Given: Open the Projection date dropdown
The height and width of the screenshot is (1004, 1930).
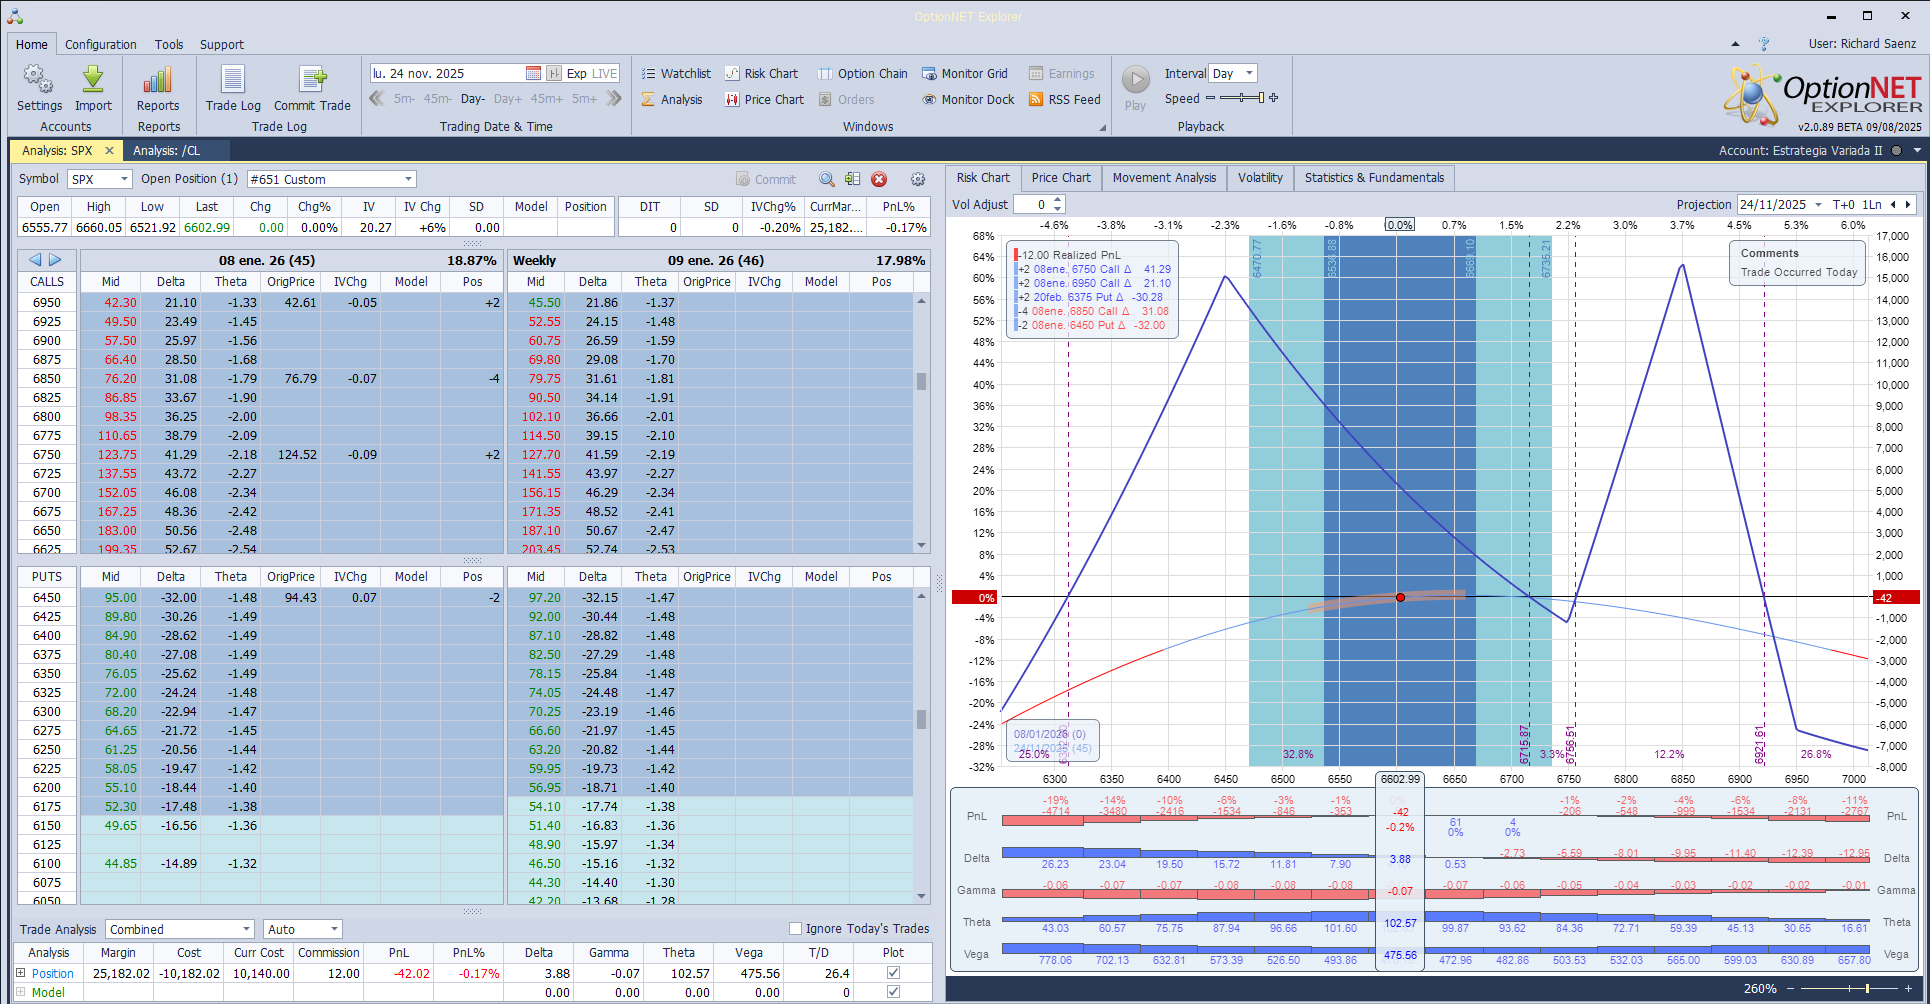Looking at the screenshot, I should (1818, 204).
